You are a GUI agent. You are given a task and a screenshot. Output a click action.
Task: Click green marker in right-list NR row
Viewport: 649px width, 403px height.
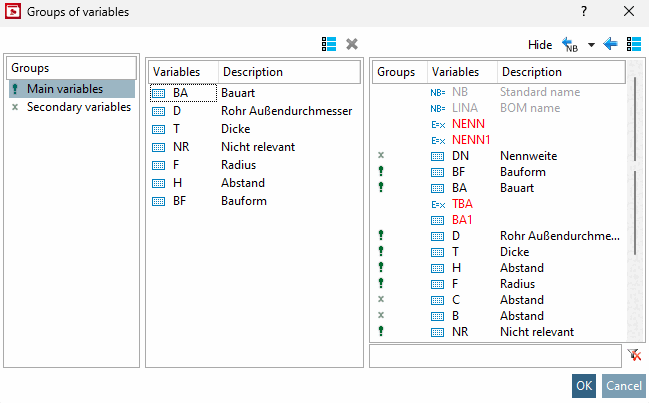tap(381, 331)
